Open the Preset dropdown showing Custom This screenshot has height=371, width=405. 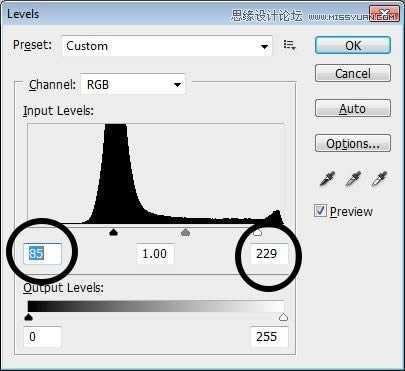point(167,46)
